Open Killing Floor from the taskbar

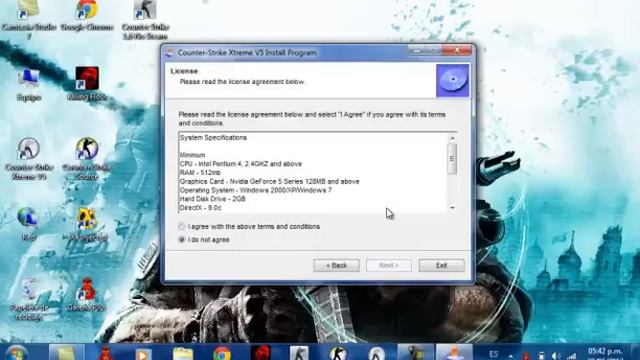[261, 353]
